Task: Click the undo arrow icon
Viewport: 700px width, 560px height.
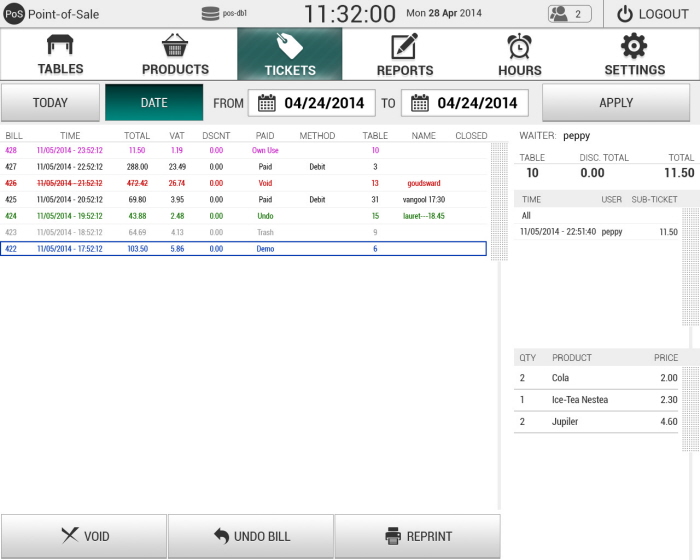Action: click(221, 535)
